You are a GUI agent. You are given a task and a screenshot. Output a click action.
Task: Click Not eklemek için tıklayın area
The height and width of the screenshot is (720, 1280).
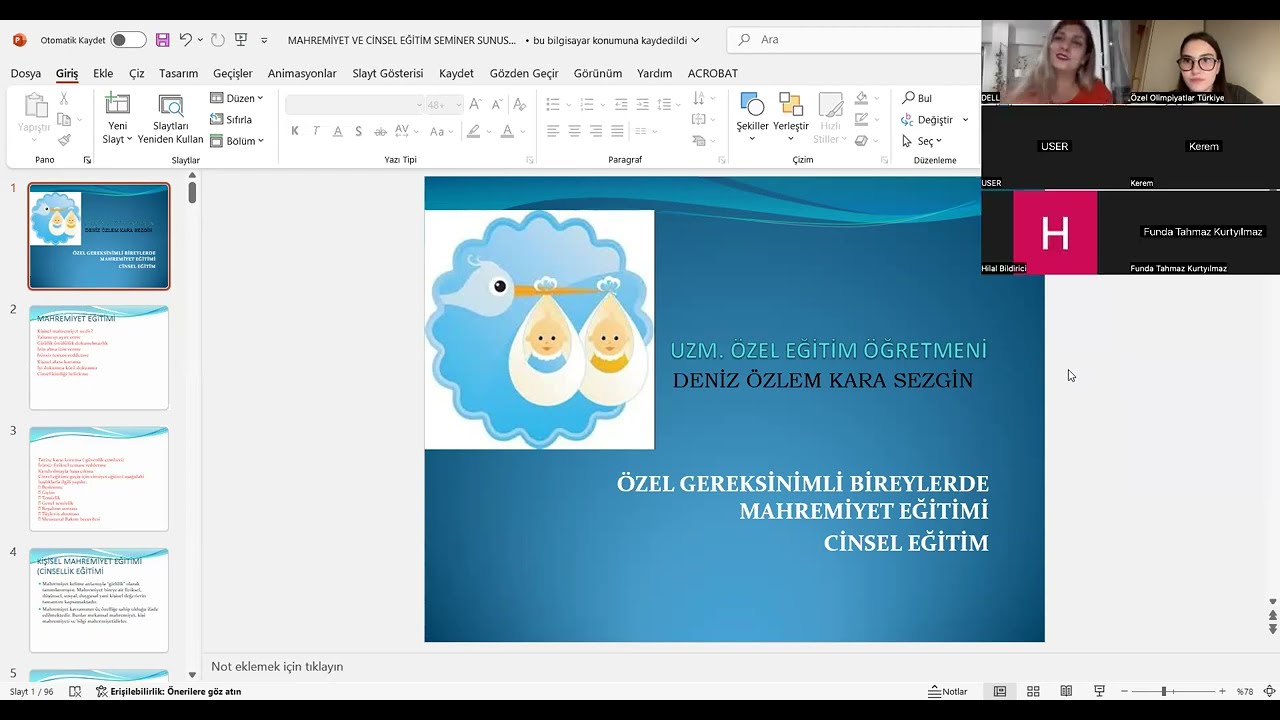277,666
